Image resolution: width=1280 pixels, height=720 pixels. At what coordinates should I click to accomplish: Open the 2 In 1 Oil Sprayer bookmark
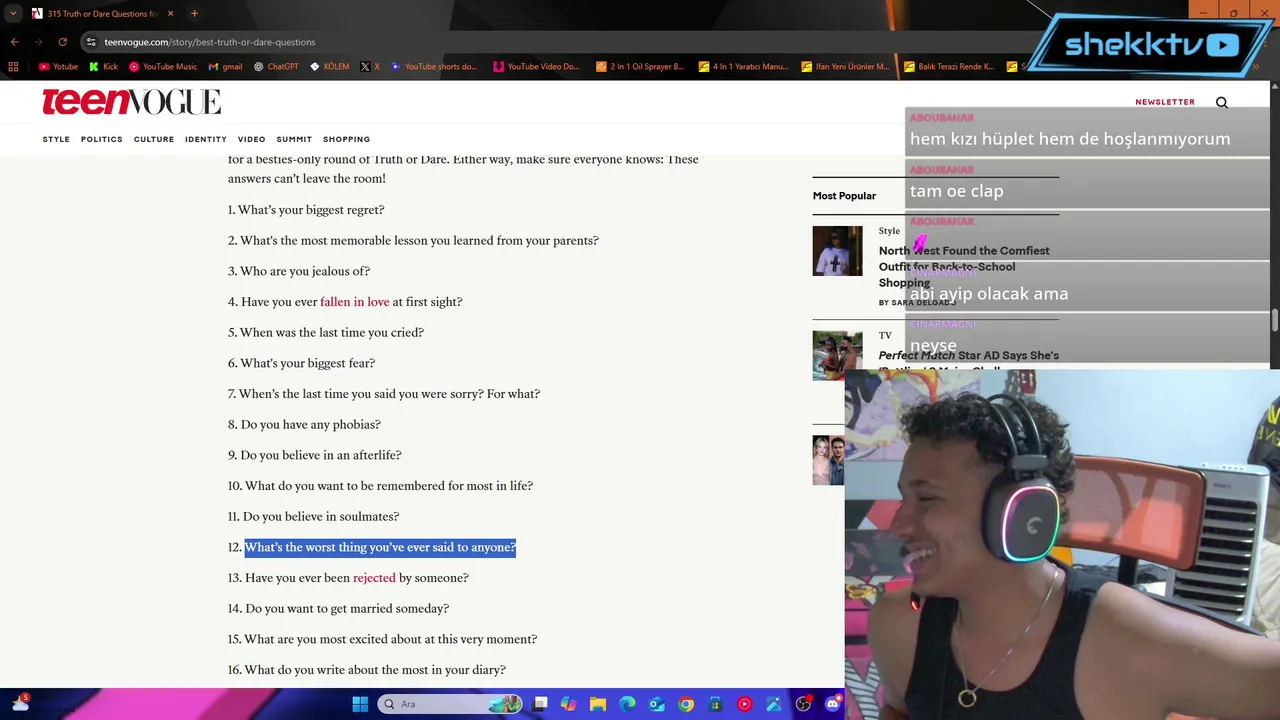click(x=640, y=67)
